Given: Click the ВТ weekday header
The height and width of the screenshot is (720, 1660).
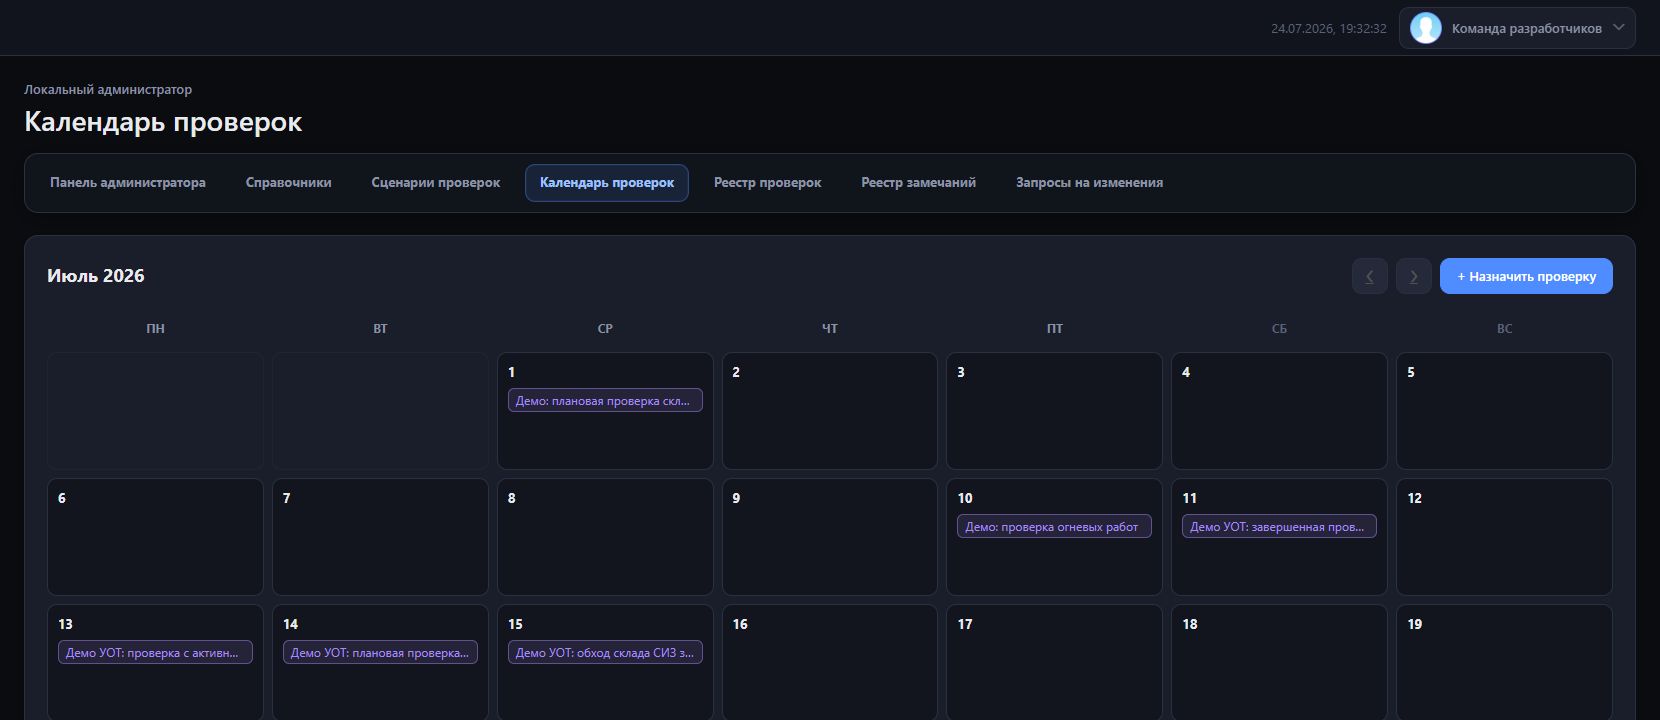Looking at the screenshot, I should 380,329.
